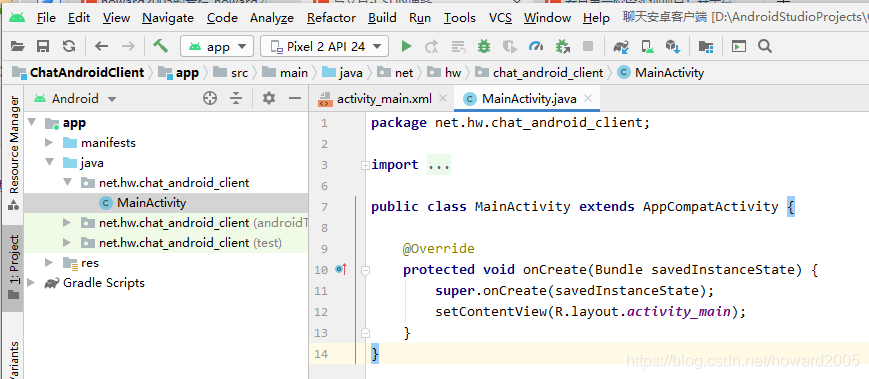
Task: Collapse all with the Project panel icon
Action: [236, 99]
